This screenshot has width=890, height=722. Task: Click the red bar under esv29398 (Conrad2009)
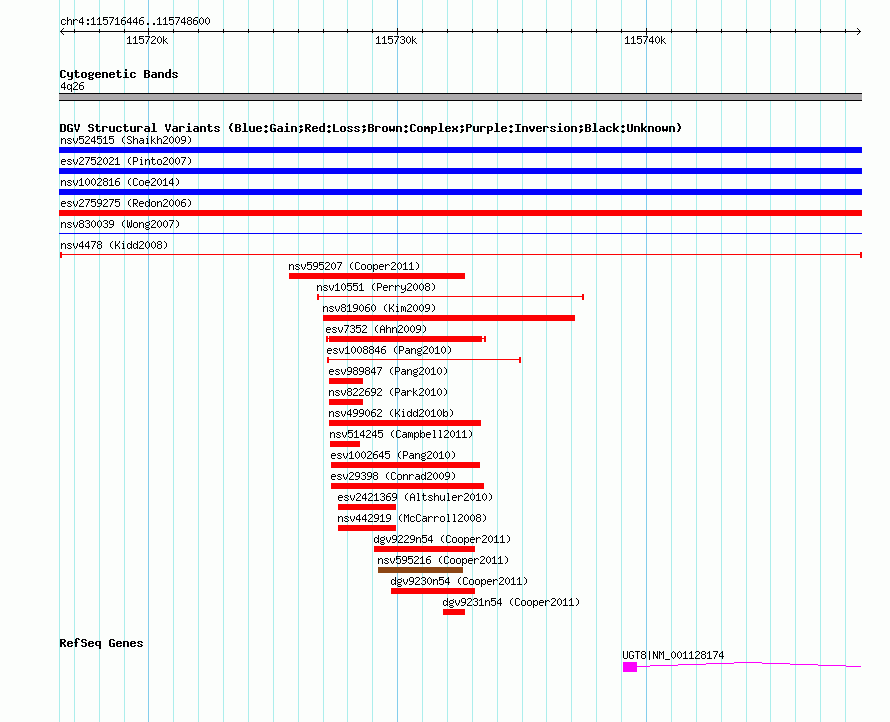tap(408, 486)
